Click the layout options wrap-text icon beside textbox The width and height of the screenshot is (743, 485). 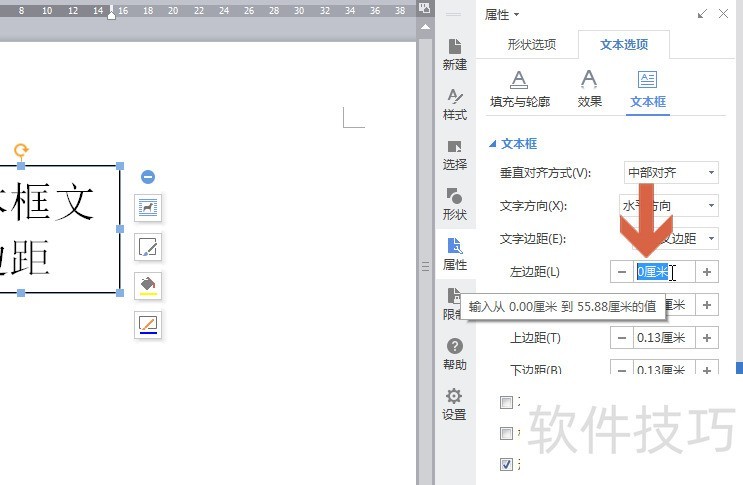pyautogui.click(x=148, y=207)
